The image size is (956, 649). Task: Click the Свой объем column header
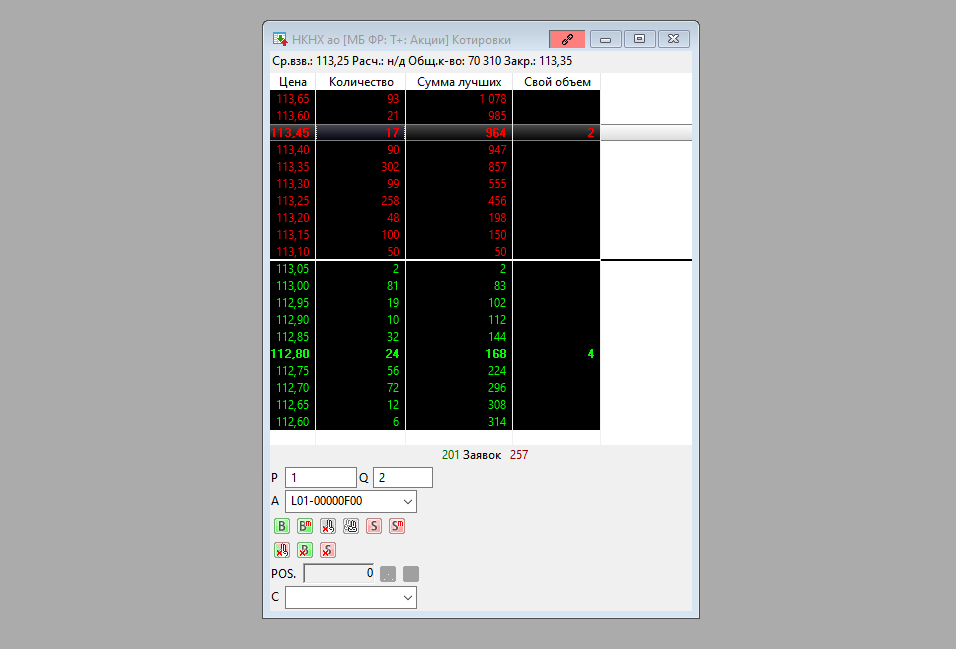point(556,82)
